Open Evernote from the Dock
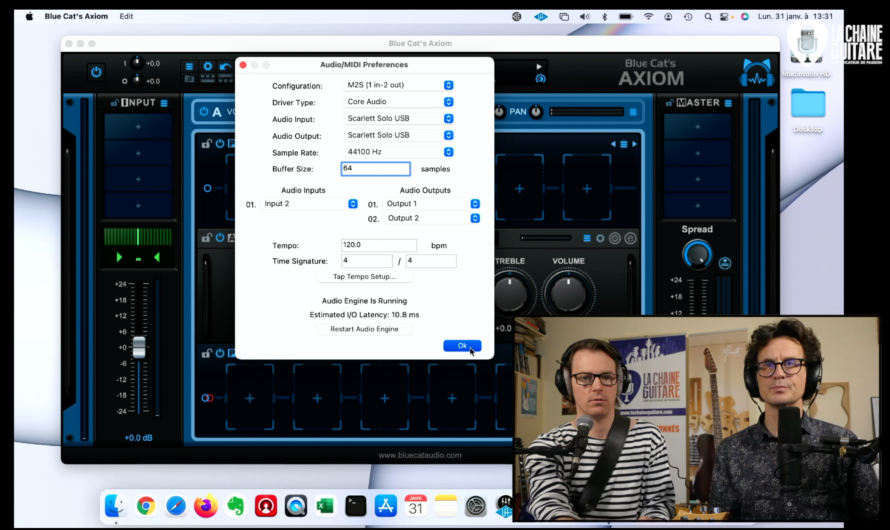 (236, 506)
